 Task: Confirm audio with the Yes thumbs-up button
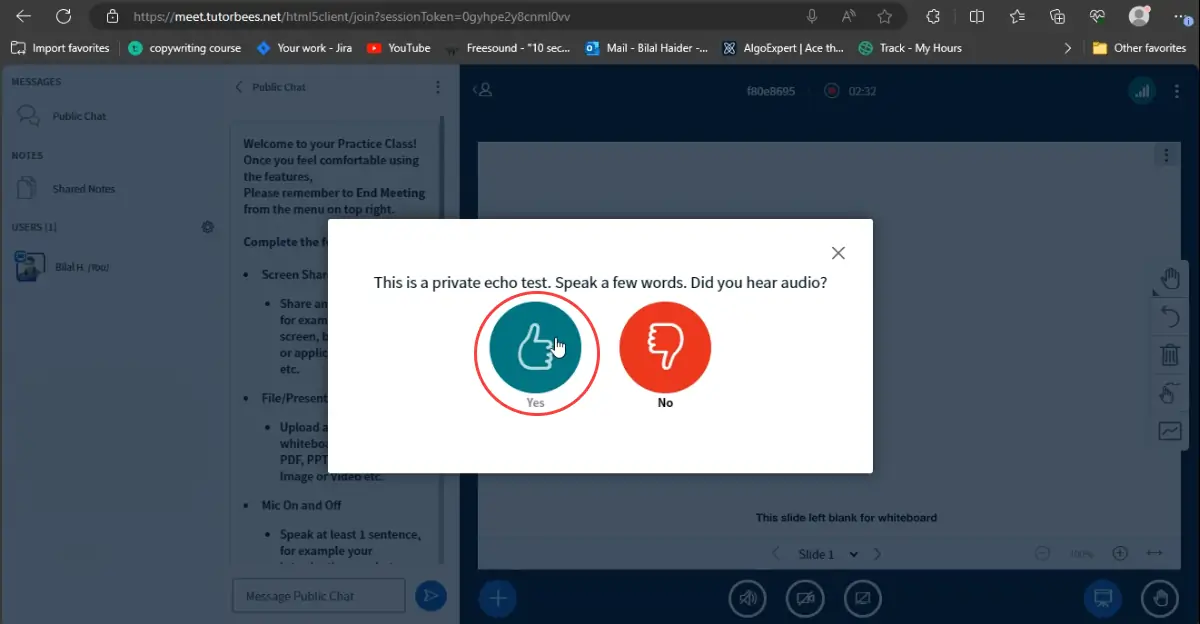coord(535,347)
